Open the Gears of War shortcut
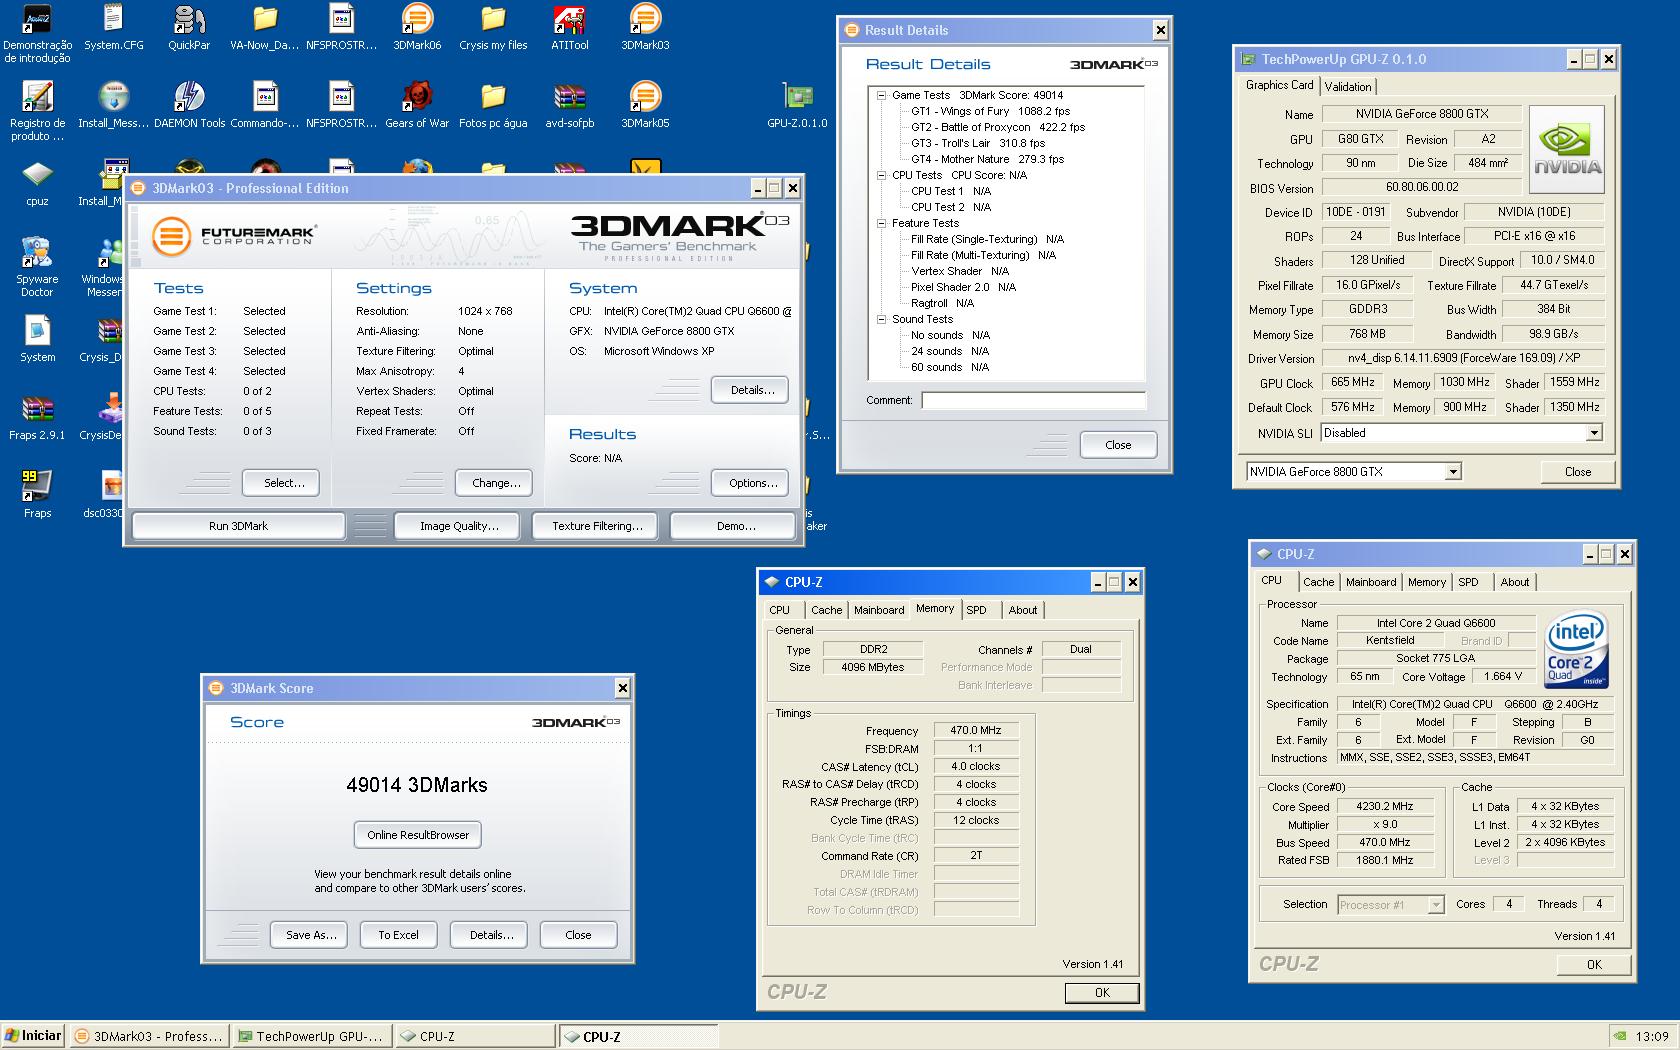Screen dimensions: 1680x1050 coord(417,105)
